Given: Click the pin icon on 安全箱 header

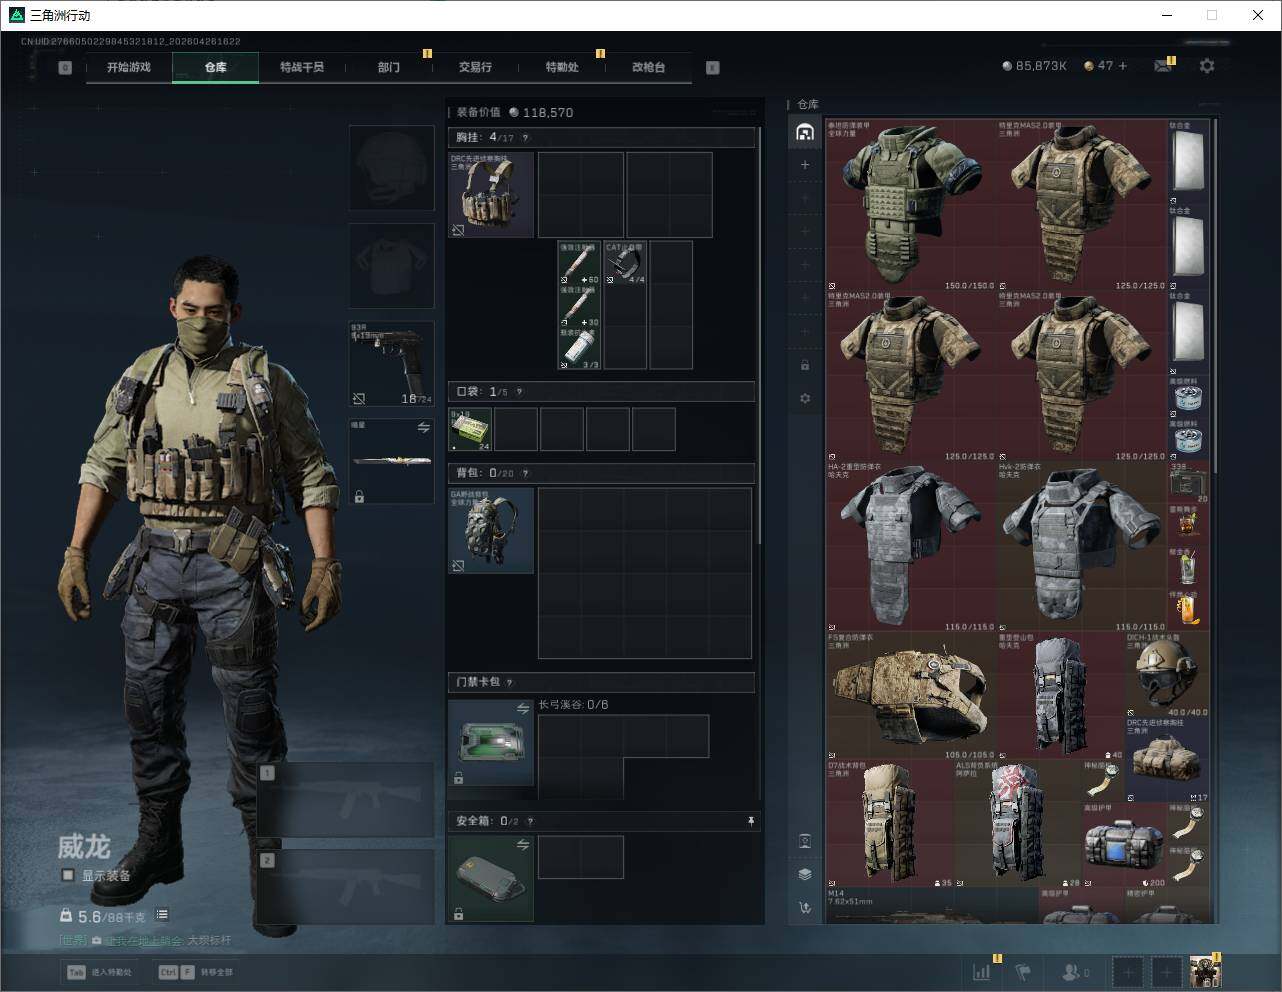Looking at the screenshot, I should click(x=751, y=821).
